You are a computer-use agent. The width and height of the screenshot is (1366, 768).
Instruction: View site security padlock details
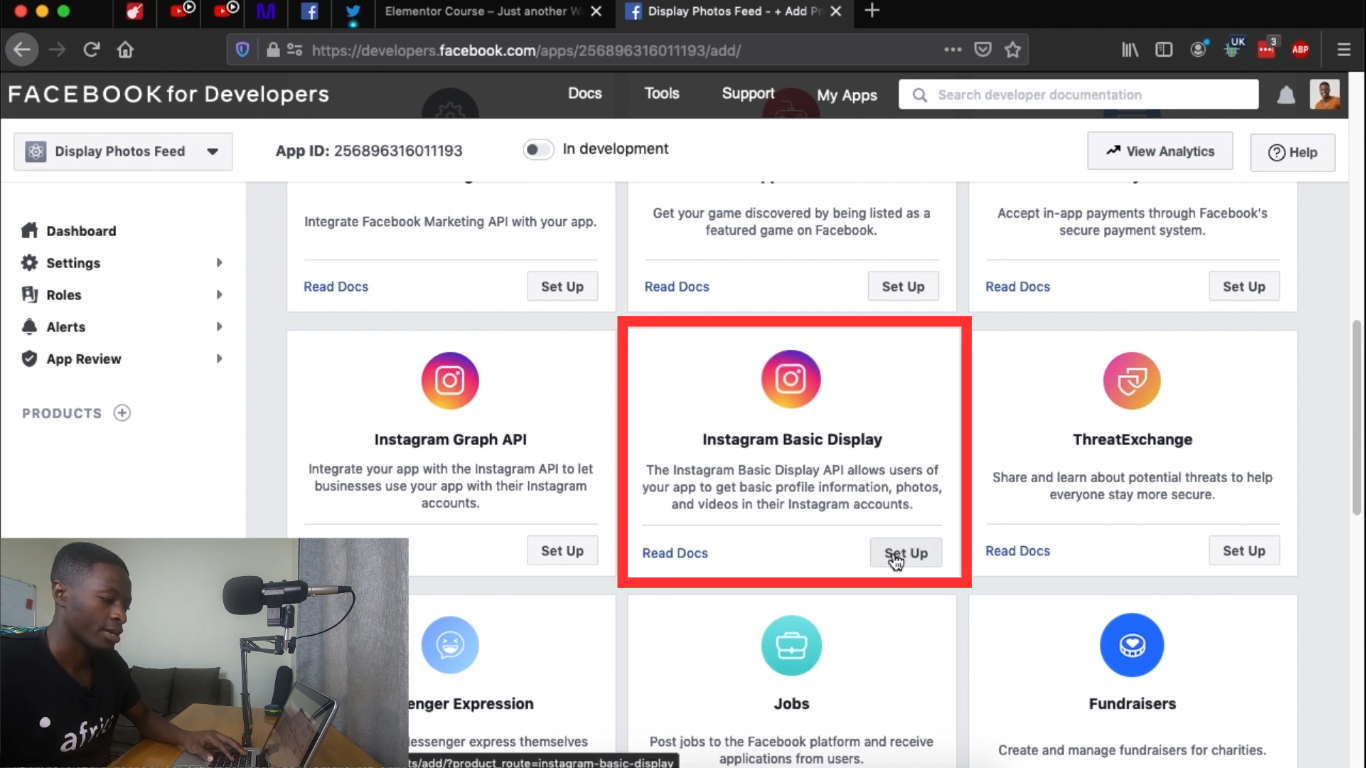[273, 49]
